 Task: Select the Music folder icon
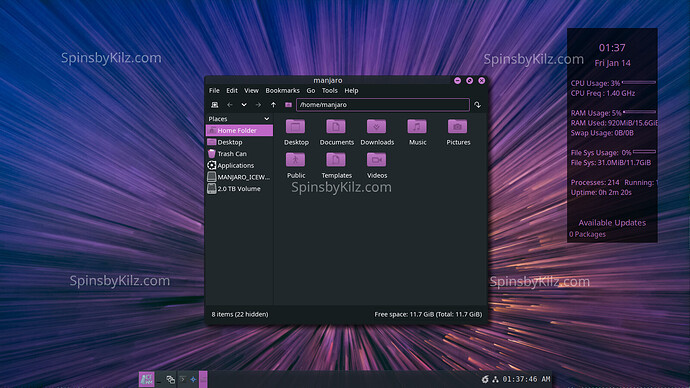pyautogui.click(x=417, y=127)
